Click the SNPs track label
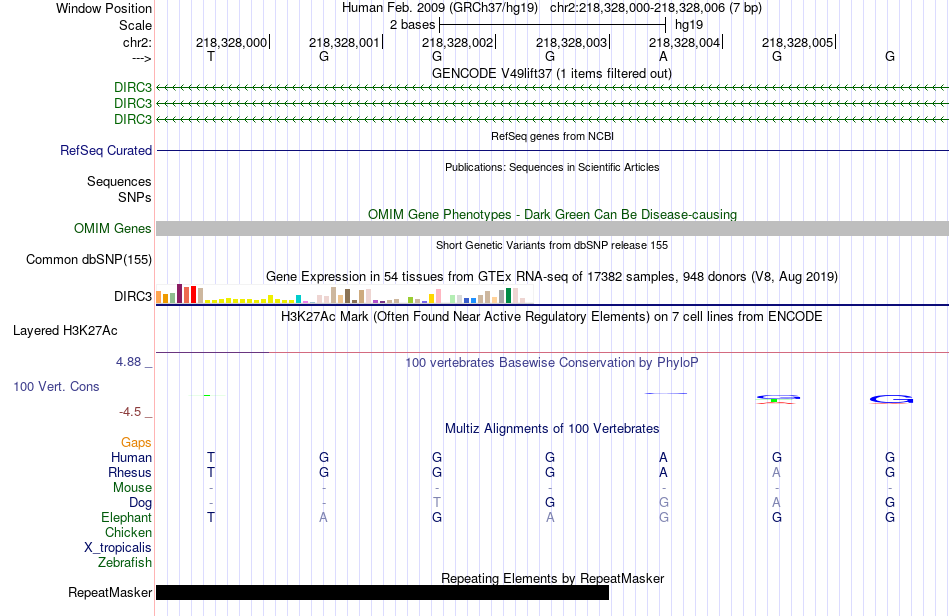950x616 pixels. click(135, 197)
